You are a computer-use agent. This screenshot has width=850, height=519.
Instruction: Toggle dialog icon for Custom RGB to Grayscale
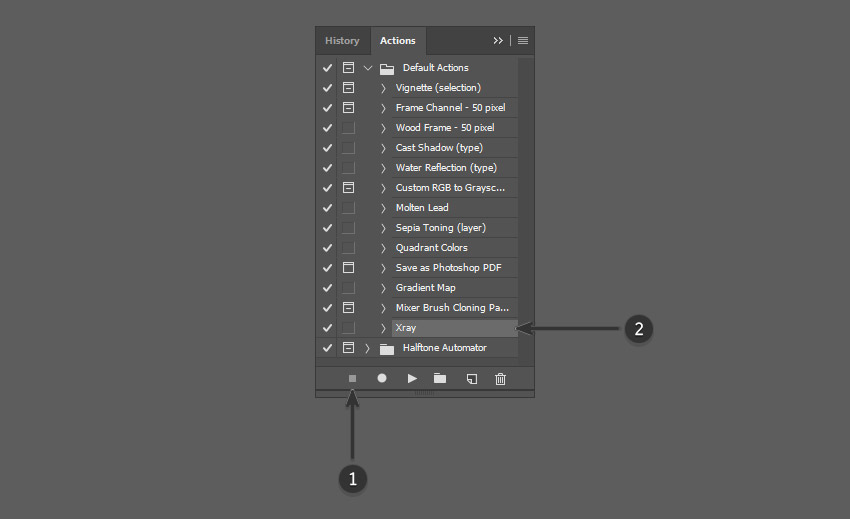pyautogui.click(x=349, y=187)
